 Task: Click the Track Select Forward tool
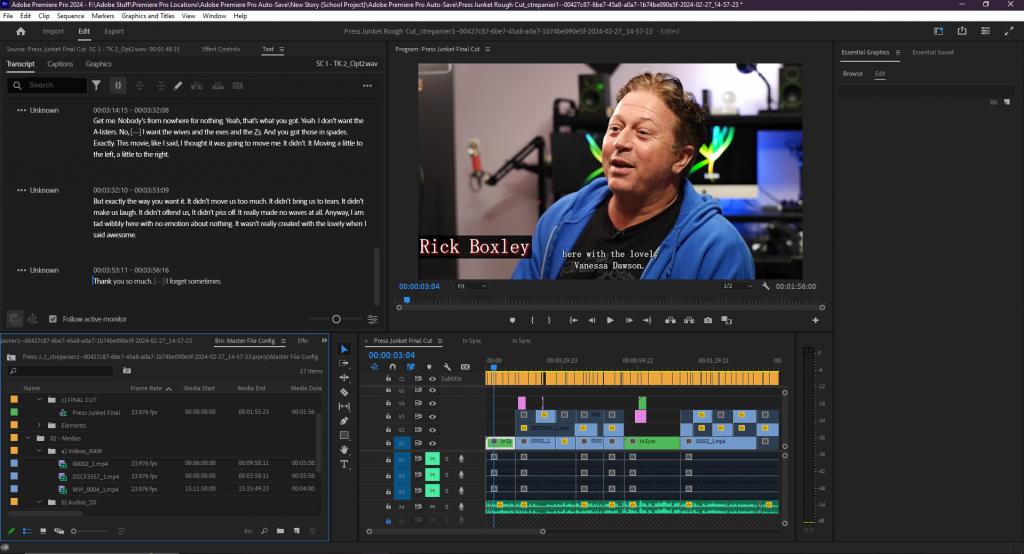coord(345,363)
